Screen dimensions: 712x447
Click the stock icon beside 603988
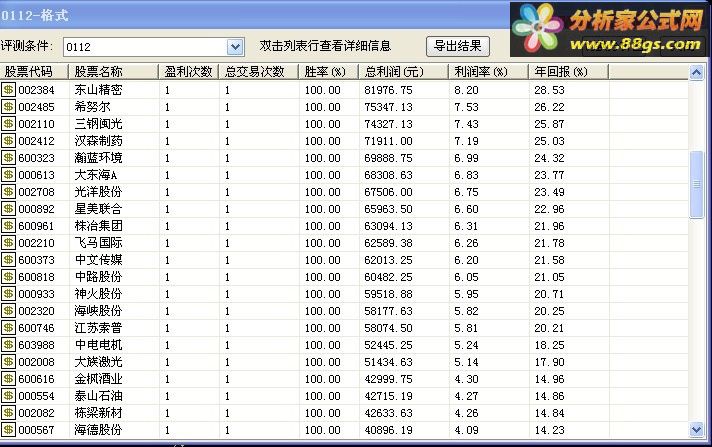point(8,345)
